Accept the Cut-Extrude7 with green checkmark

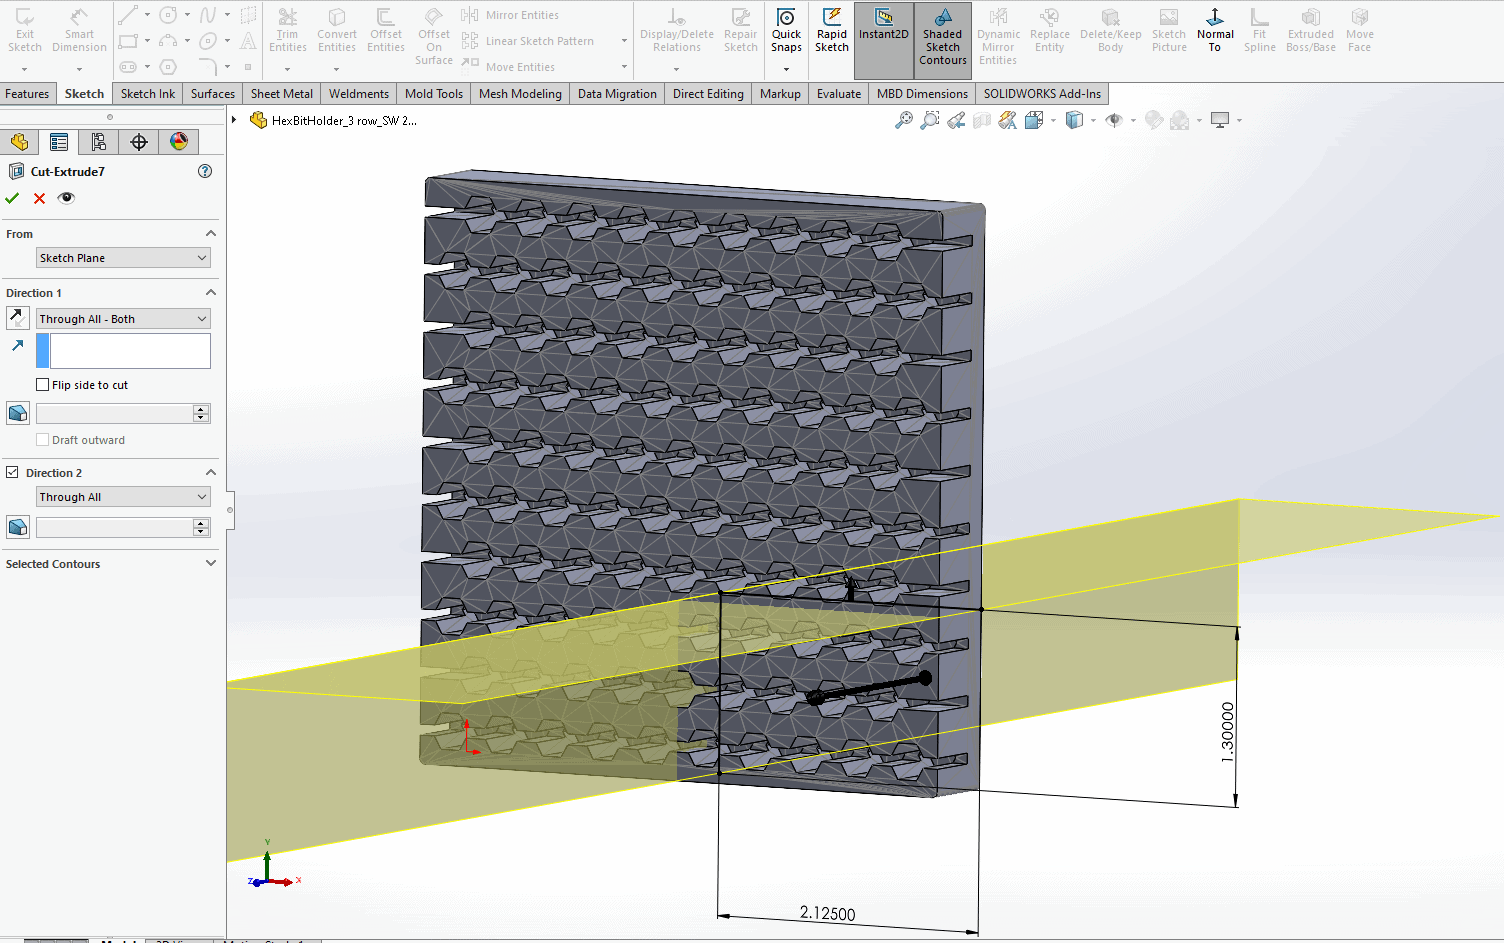(x=12, y=198)
